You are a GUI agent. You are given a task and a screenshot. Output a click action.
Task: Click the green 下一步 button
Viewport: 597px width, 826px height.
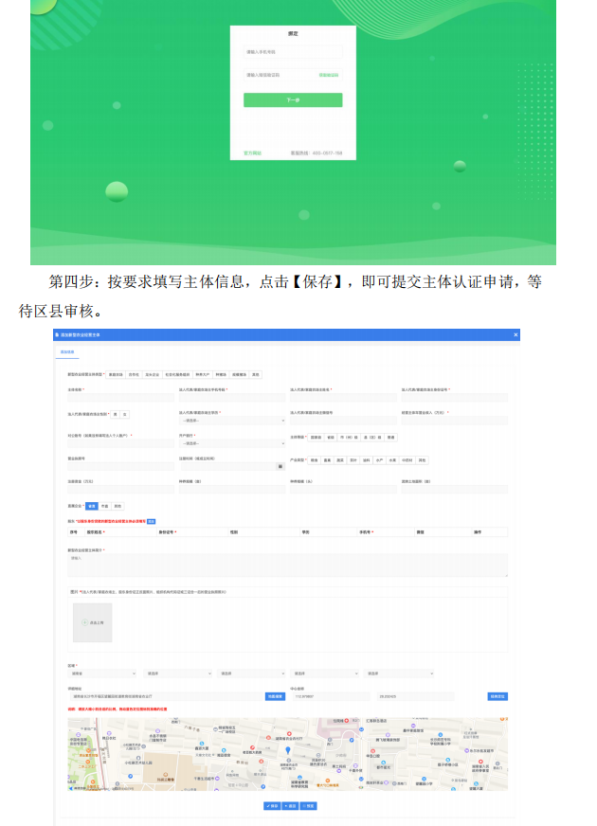tap(292, 100)
